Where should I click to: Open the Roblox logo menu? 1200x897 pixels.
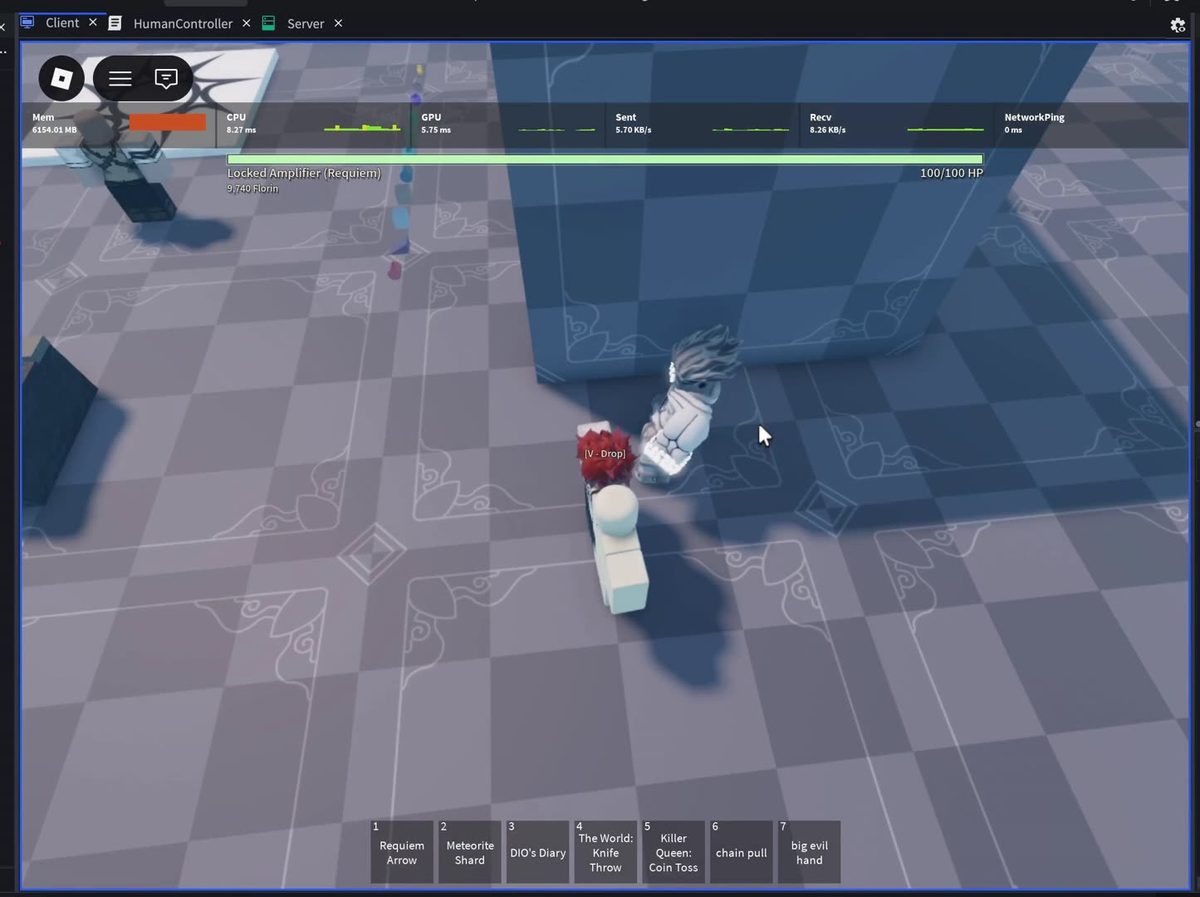pyautogui.click(x=62, y=78)
